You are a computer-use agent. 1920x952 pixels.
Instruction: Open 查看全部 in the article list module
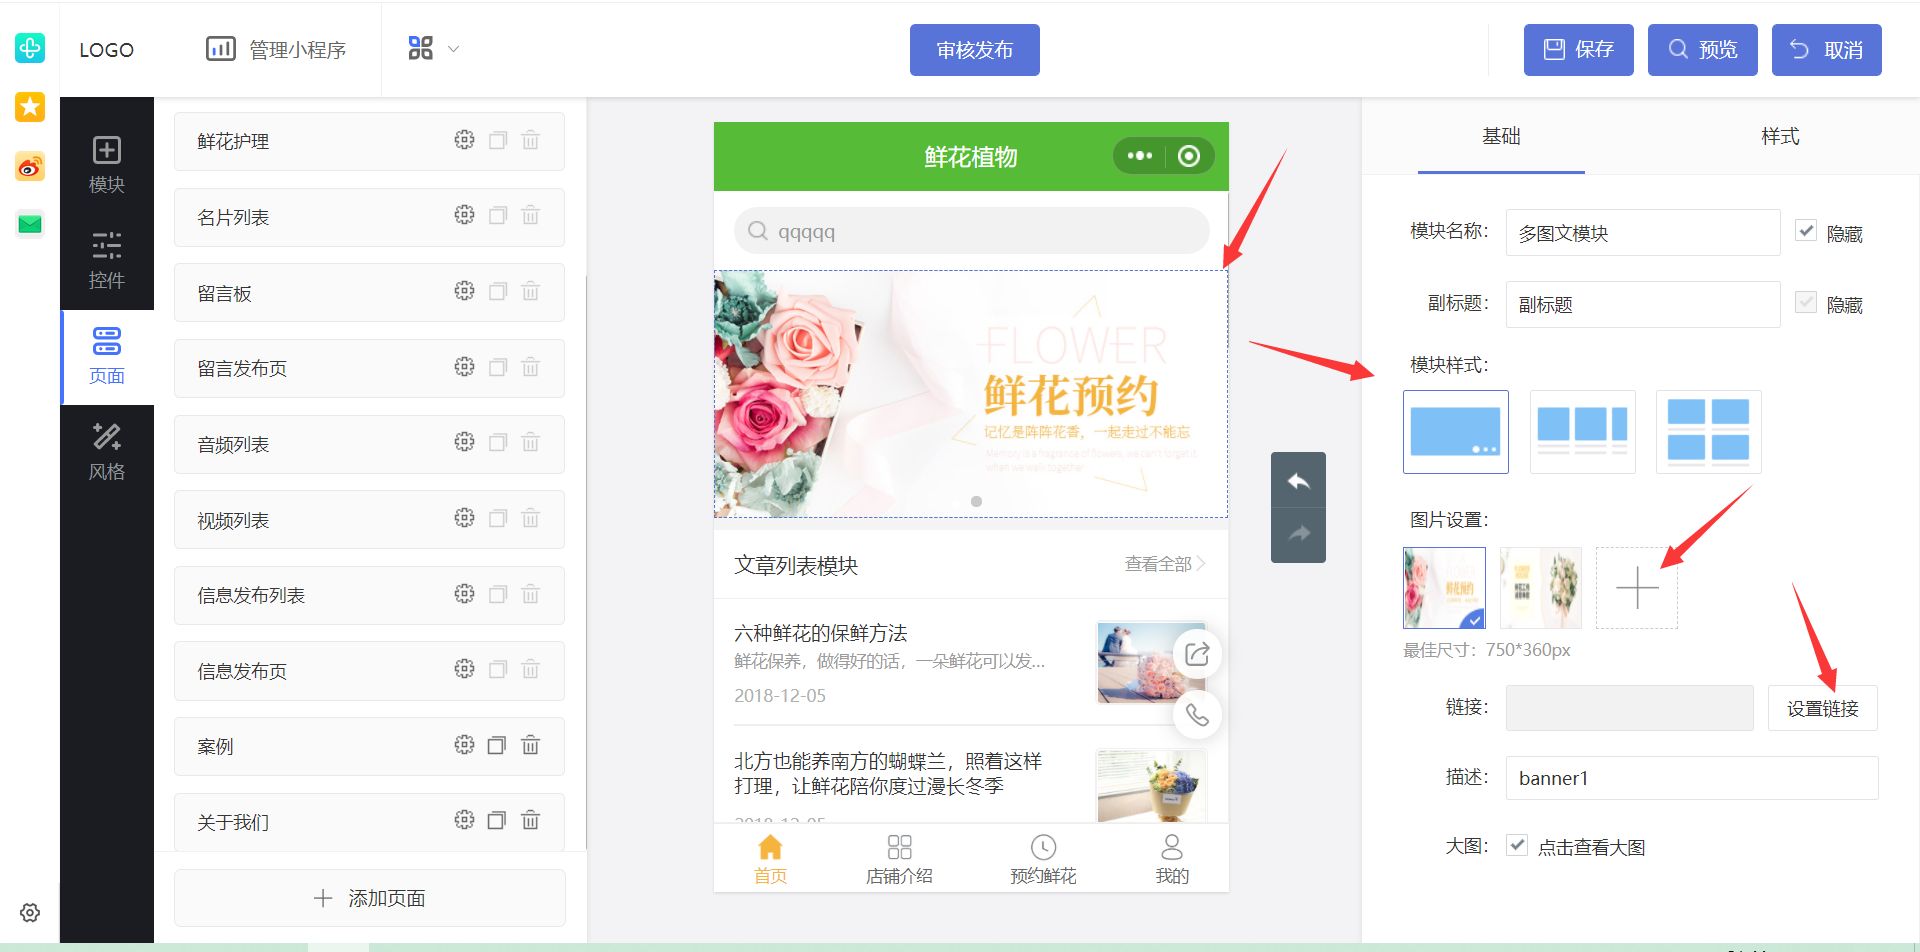point(1157,564)
